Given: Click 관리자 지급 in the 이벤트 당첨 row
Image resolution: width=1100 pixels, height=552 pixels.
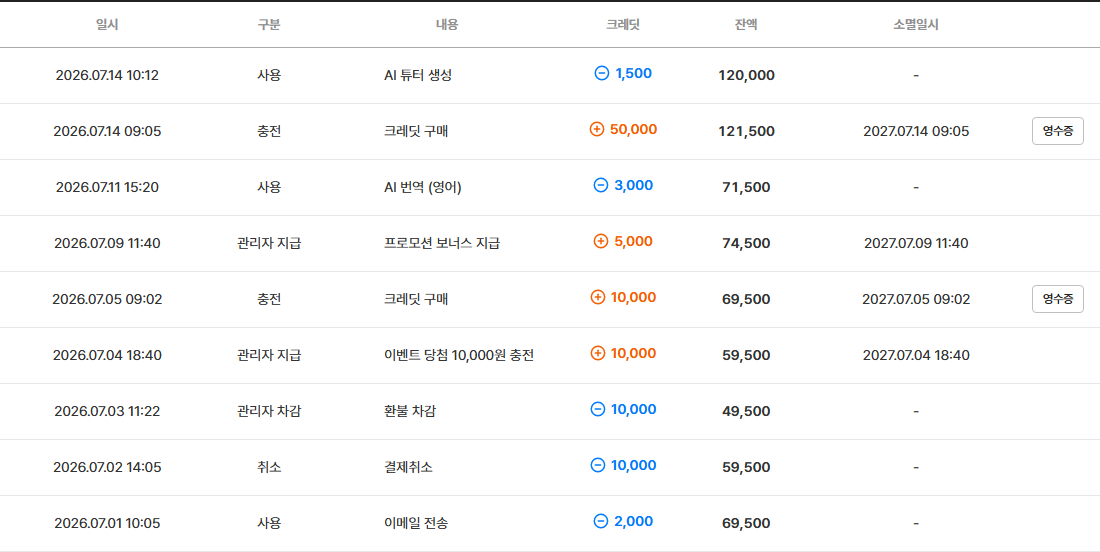Looking at the screenshot, I should [x=269, y=356].
